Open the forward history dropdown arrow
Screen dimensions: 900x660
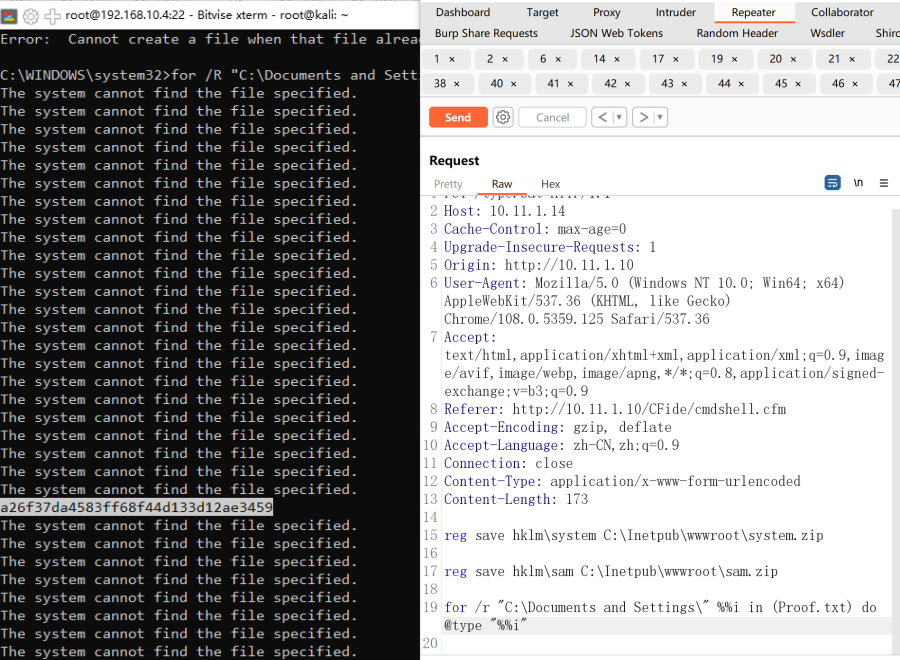(x=660, y=118)
